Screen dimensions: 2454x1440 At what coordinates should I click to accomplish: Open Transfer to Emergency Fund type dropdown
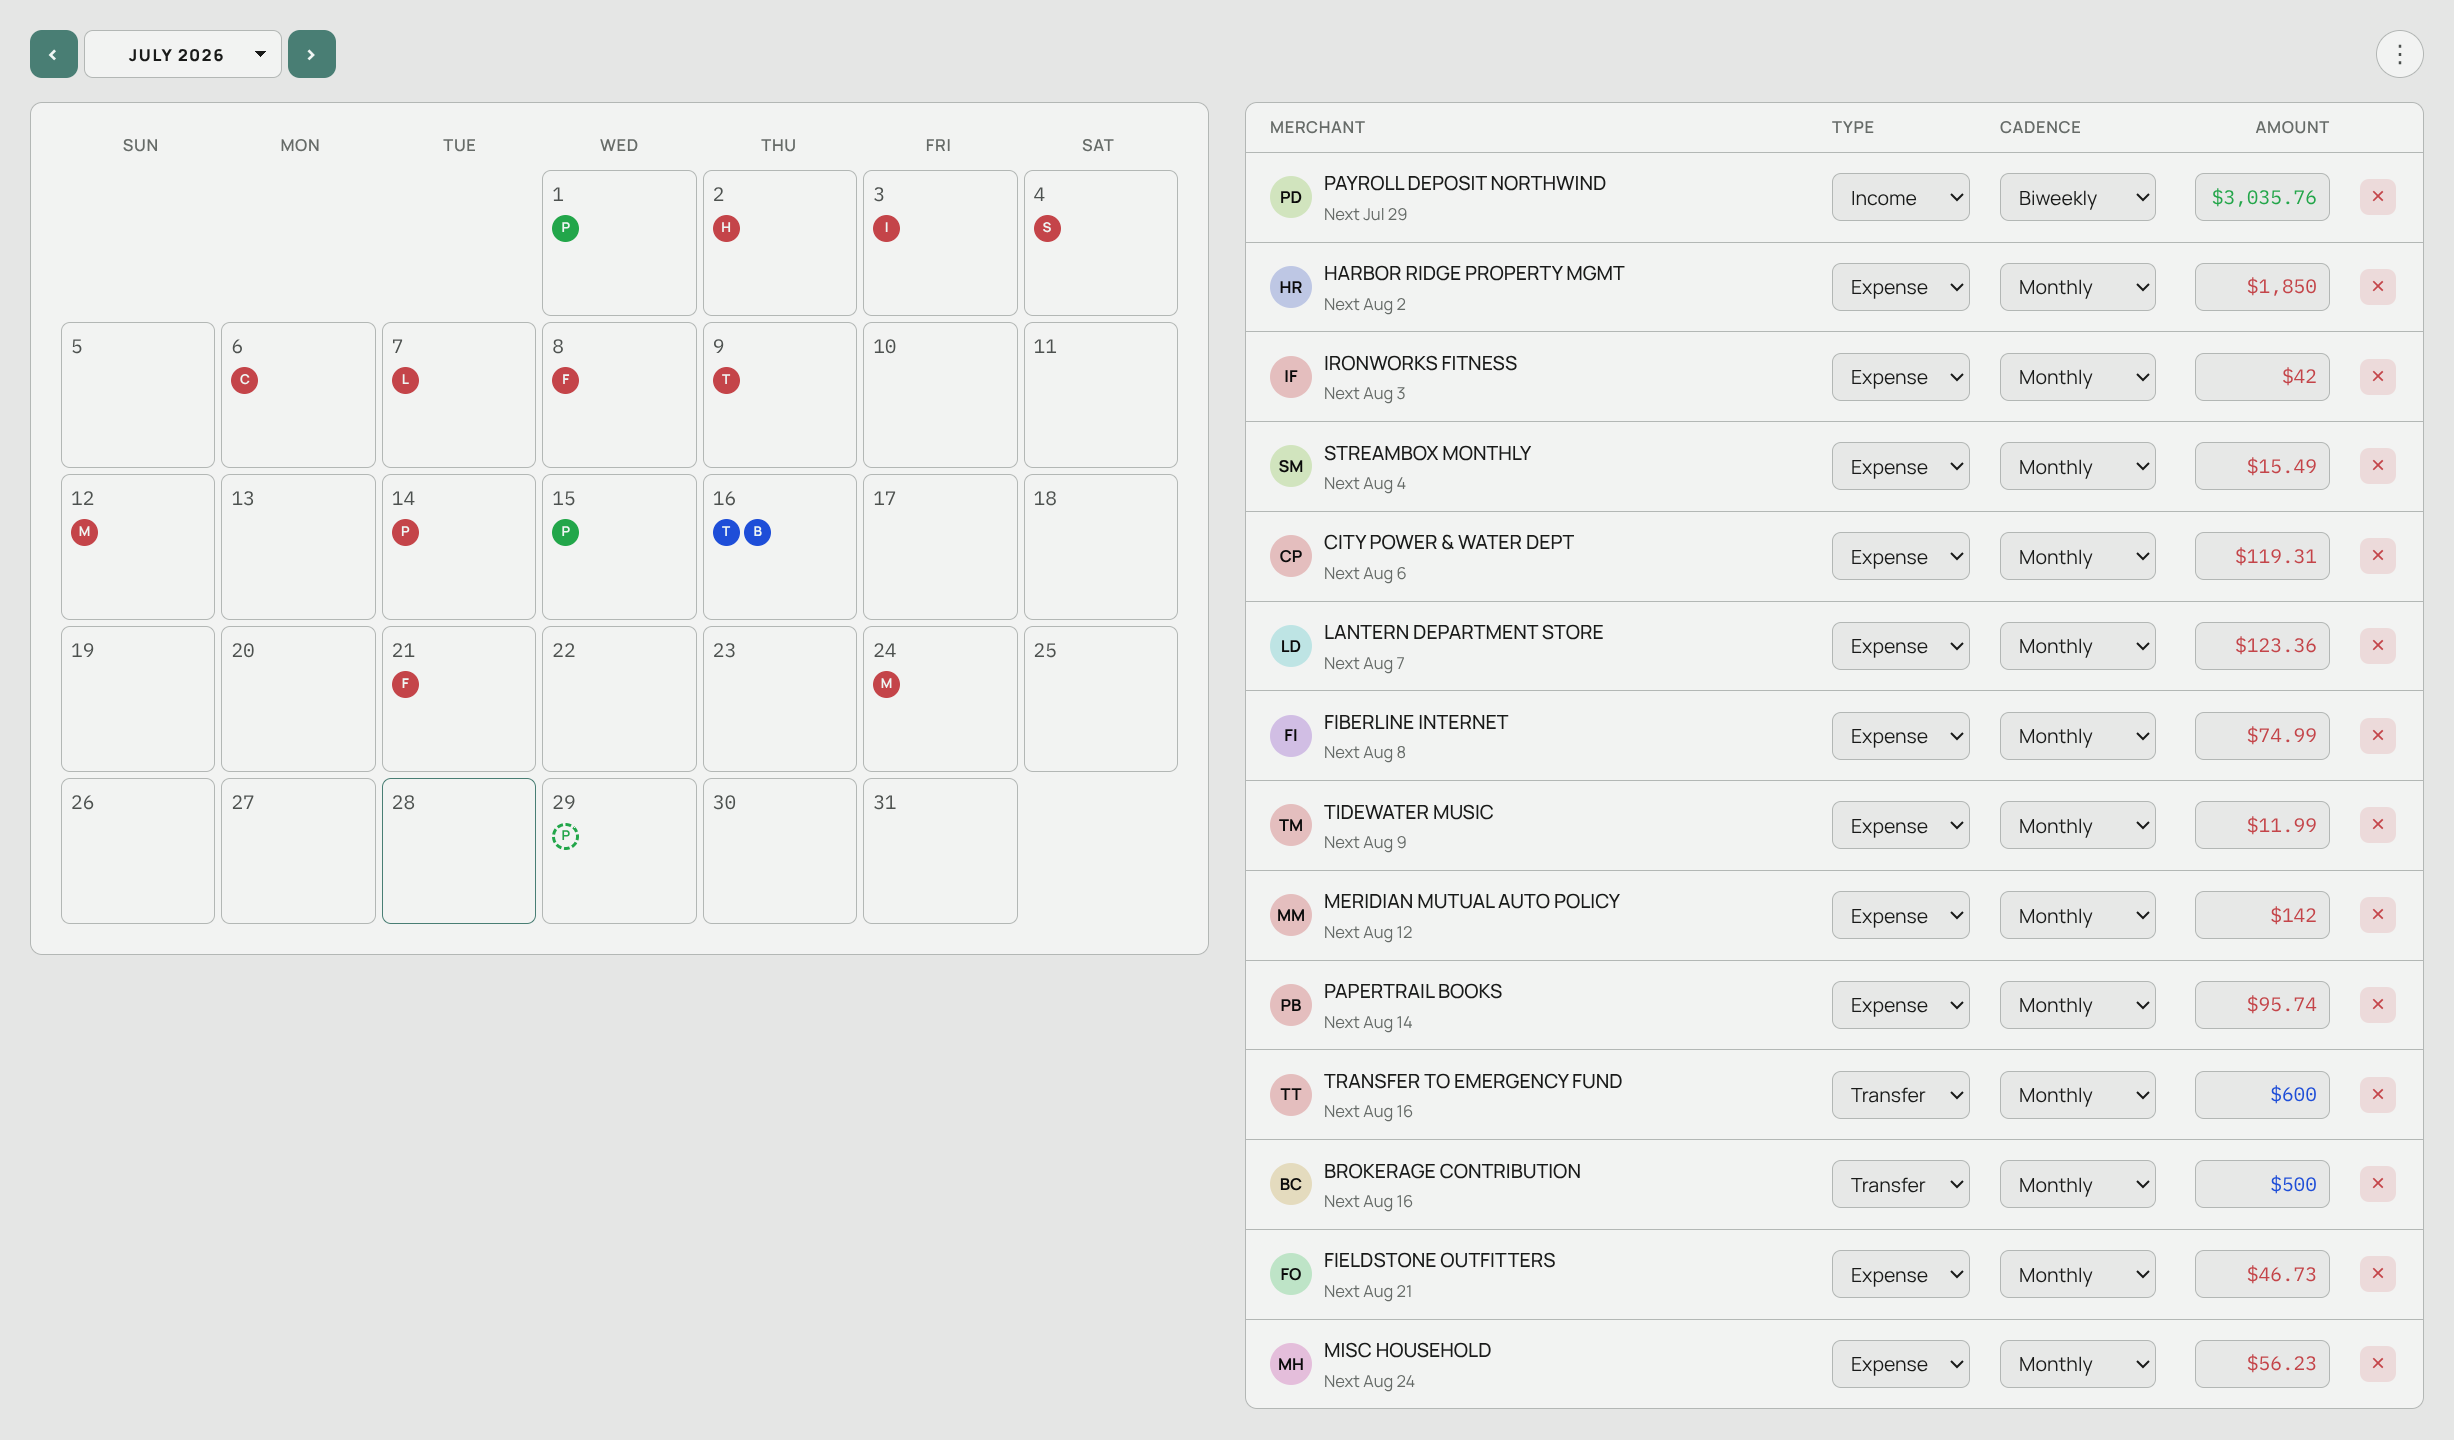(1900, 1095)
